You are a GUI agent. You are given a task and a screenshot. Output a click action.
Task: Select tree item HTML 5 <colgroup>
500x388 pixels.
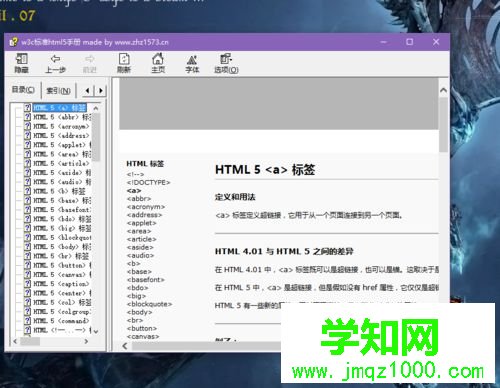pos(62,312)
